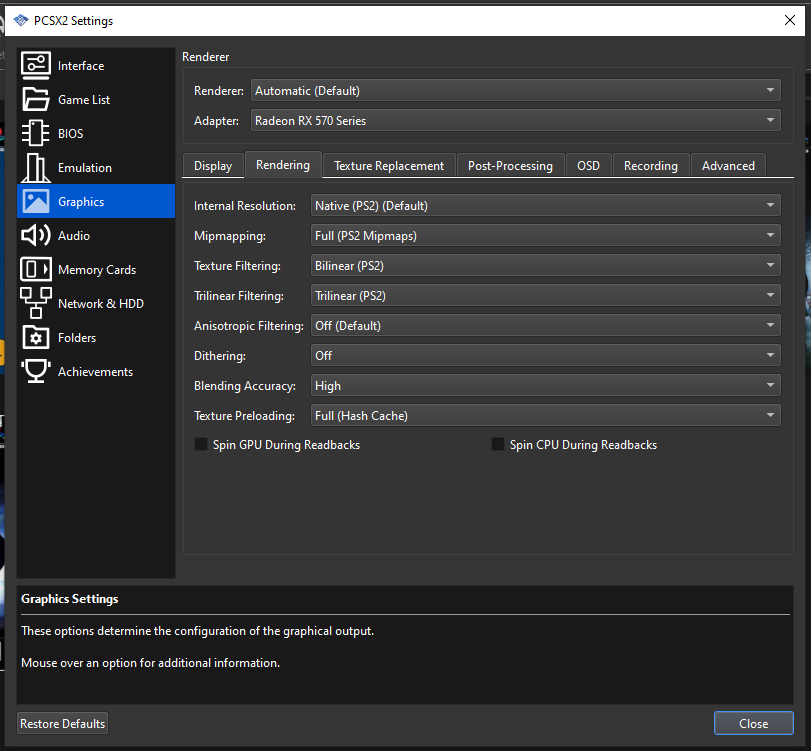
Task: Select the Graphics settings icon
Action: click(35, 201)
